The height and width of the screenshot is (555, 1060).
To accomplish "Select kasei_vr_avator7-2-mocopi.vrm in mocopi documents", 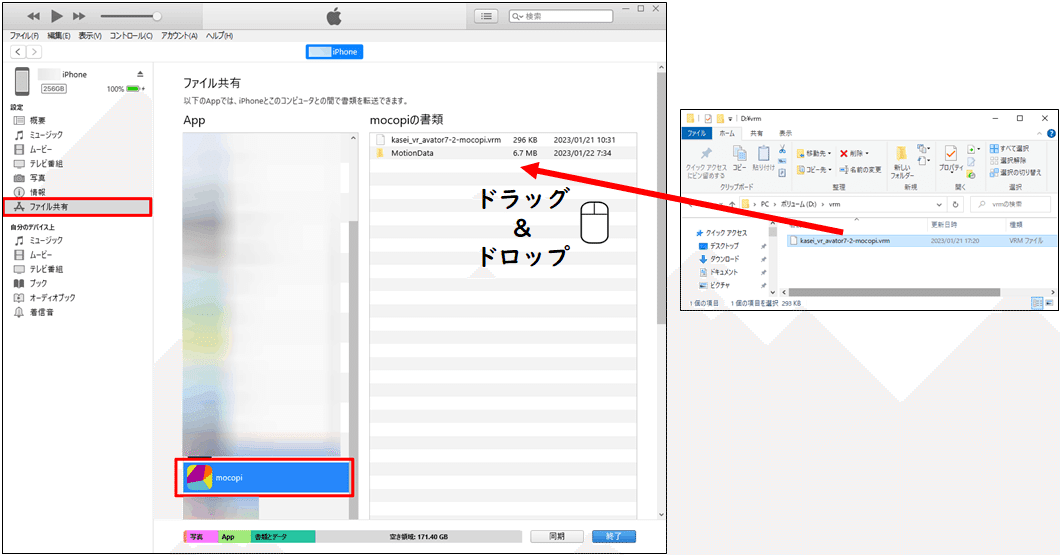I will 503,140.
